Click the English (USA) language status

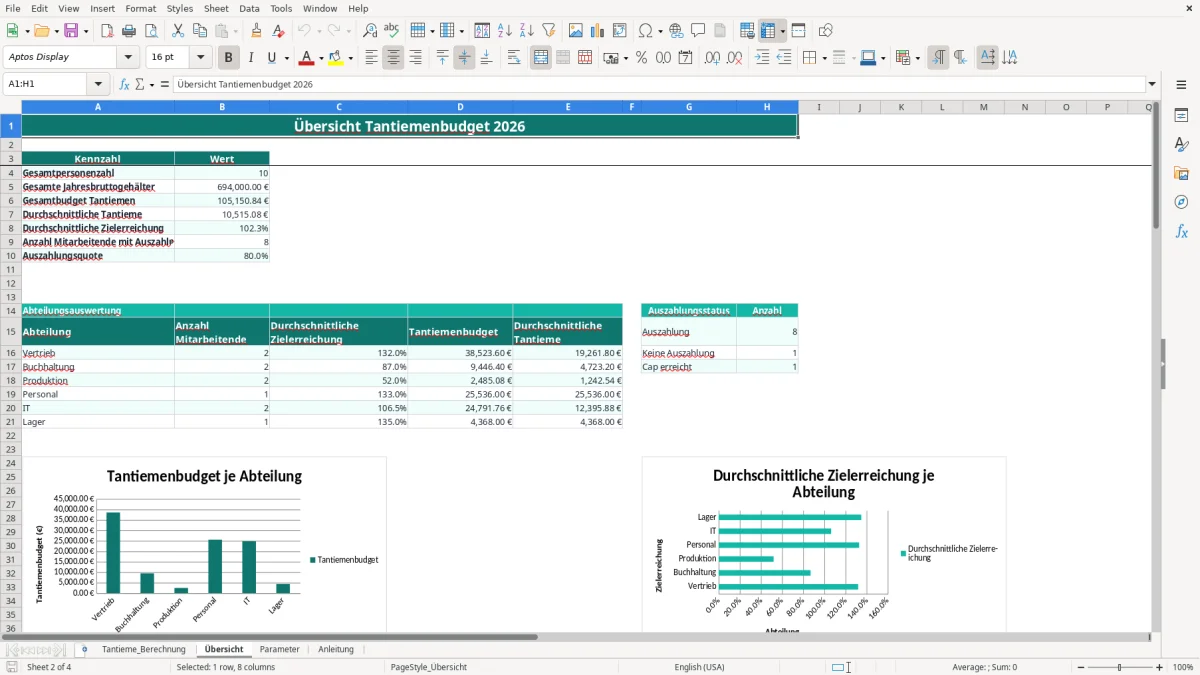coord(700,667)
